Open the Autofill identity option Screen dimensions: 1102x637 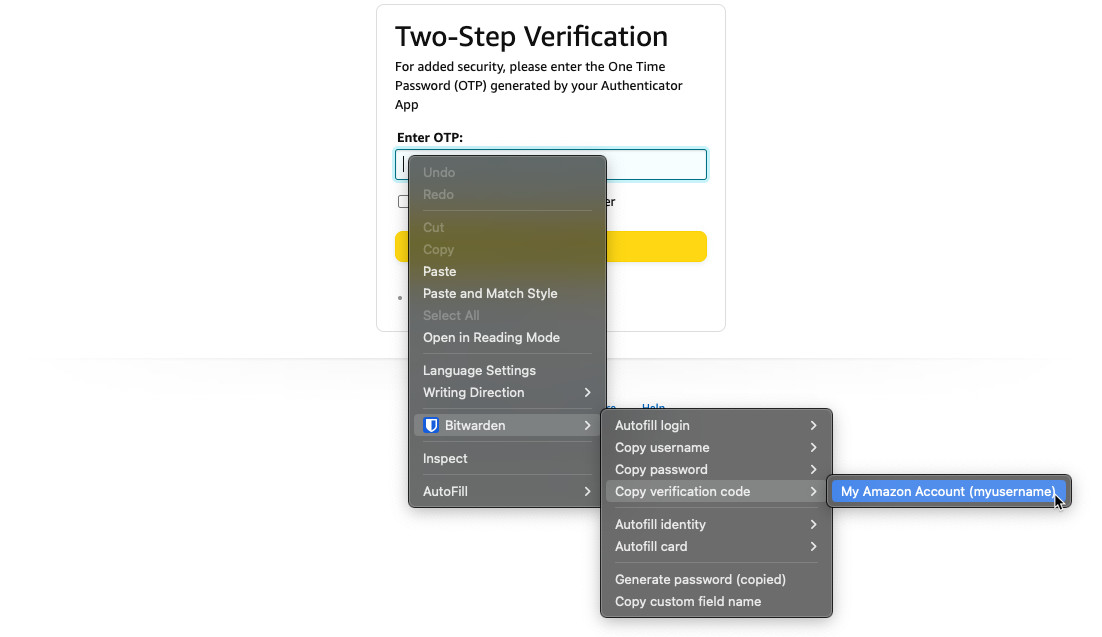[660, 524]
